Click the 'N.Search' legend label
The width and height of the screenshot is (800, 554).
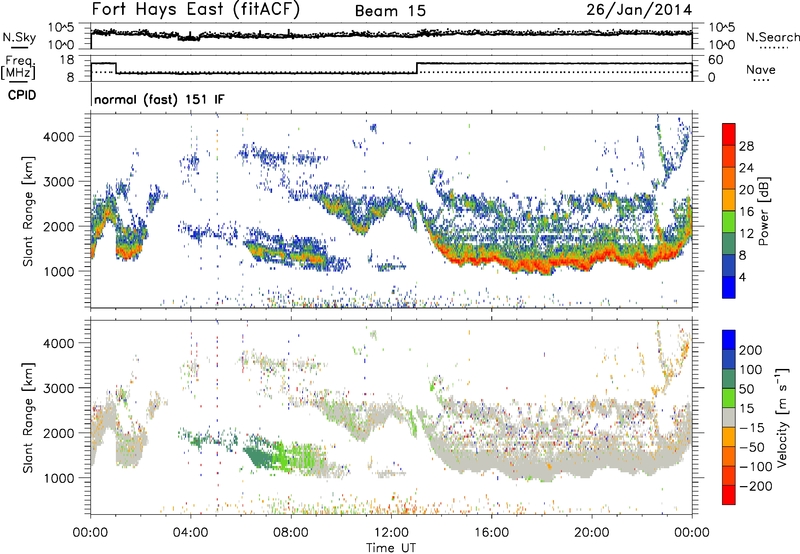772,37
